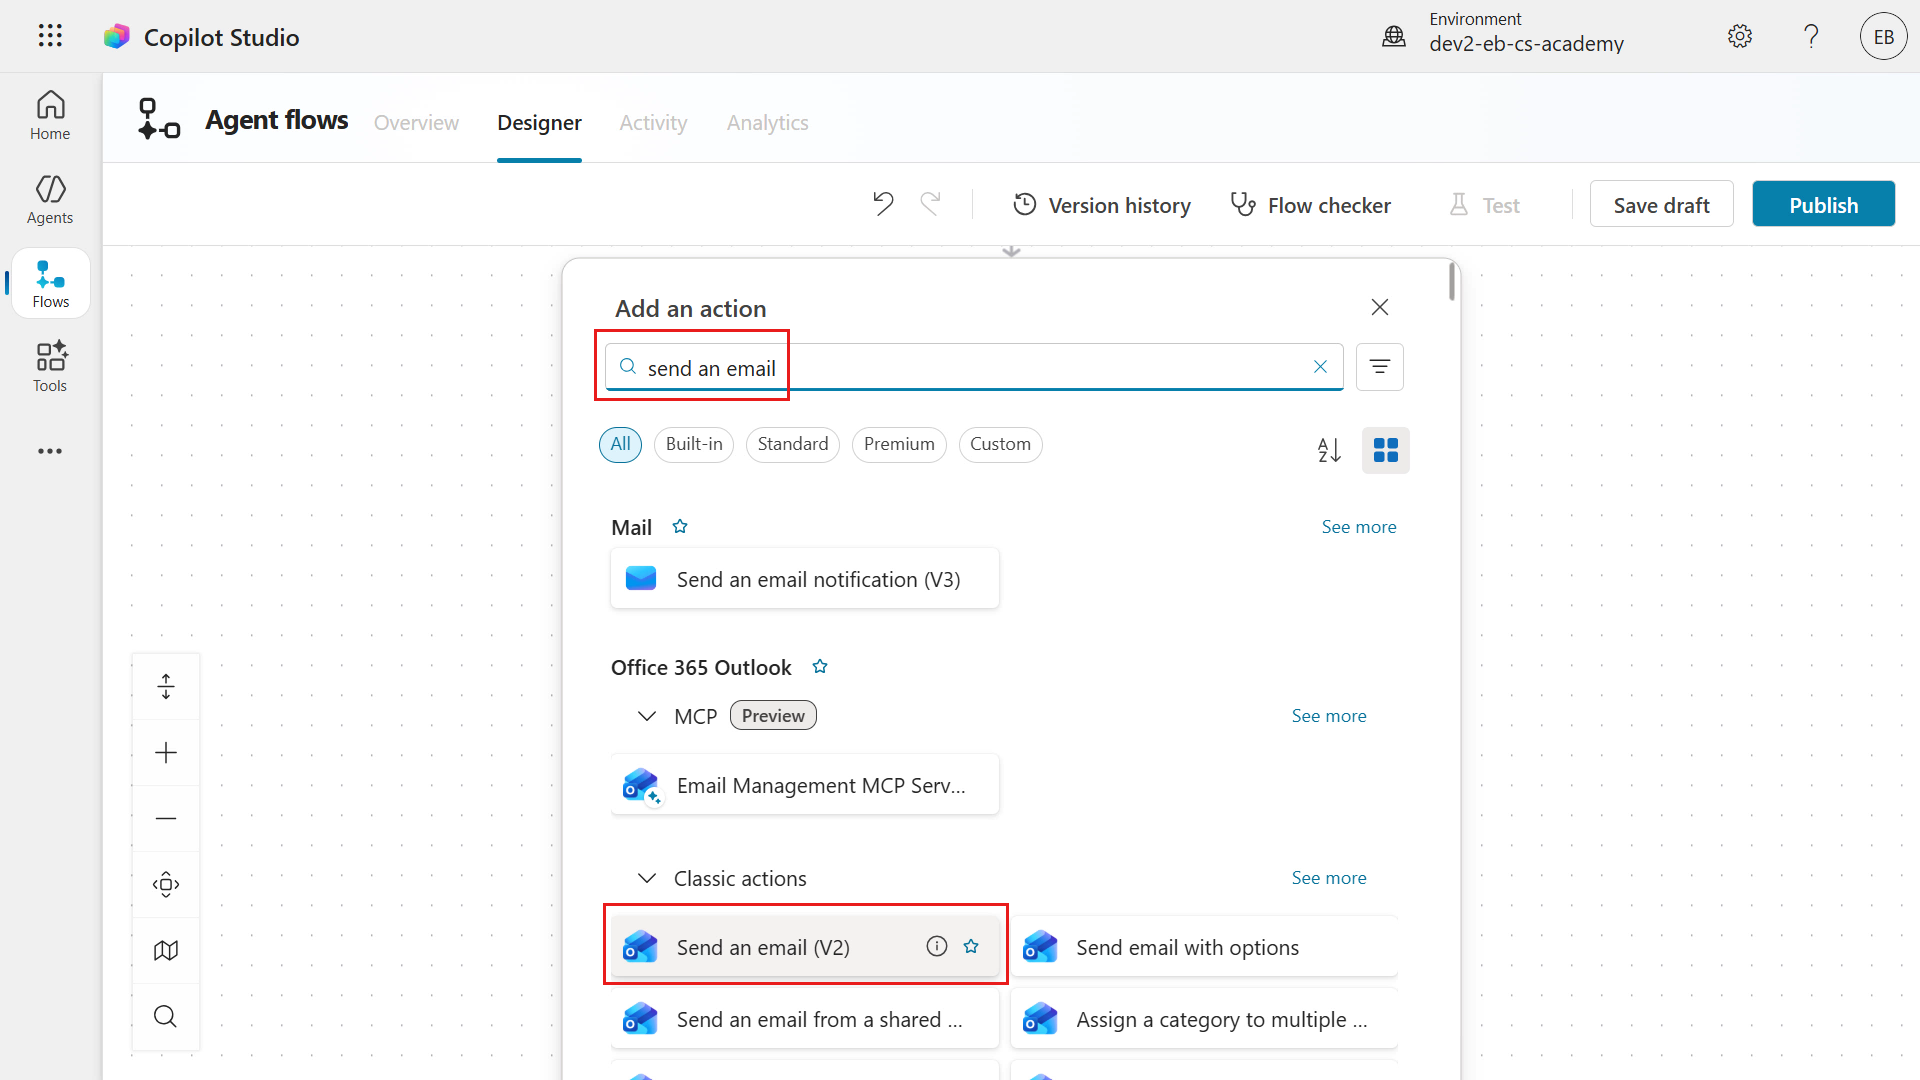This screenshot has width=1920, height=1080.
Task: Switch to the Activity tab
Action: 653,122
